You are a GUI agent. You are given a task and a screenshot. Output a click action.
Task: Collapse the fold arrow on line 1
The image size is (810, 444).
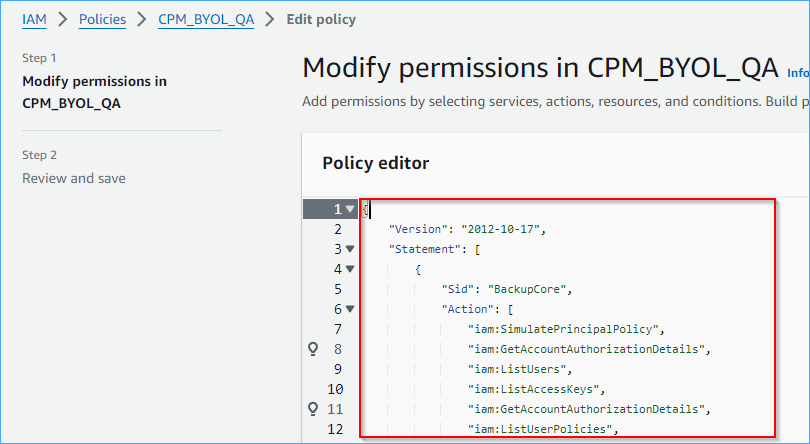click(350, 209)
